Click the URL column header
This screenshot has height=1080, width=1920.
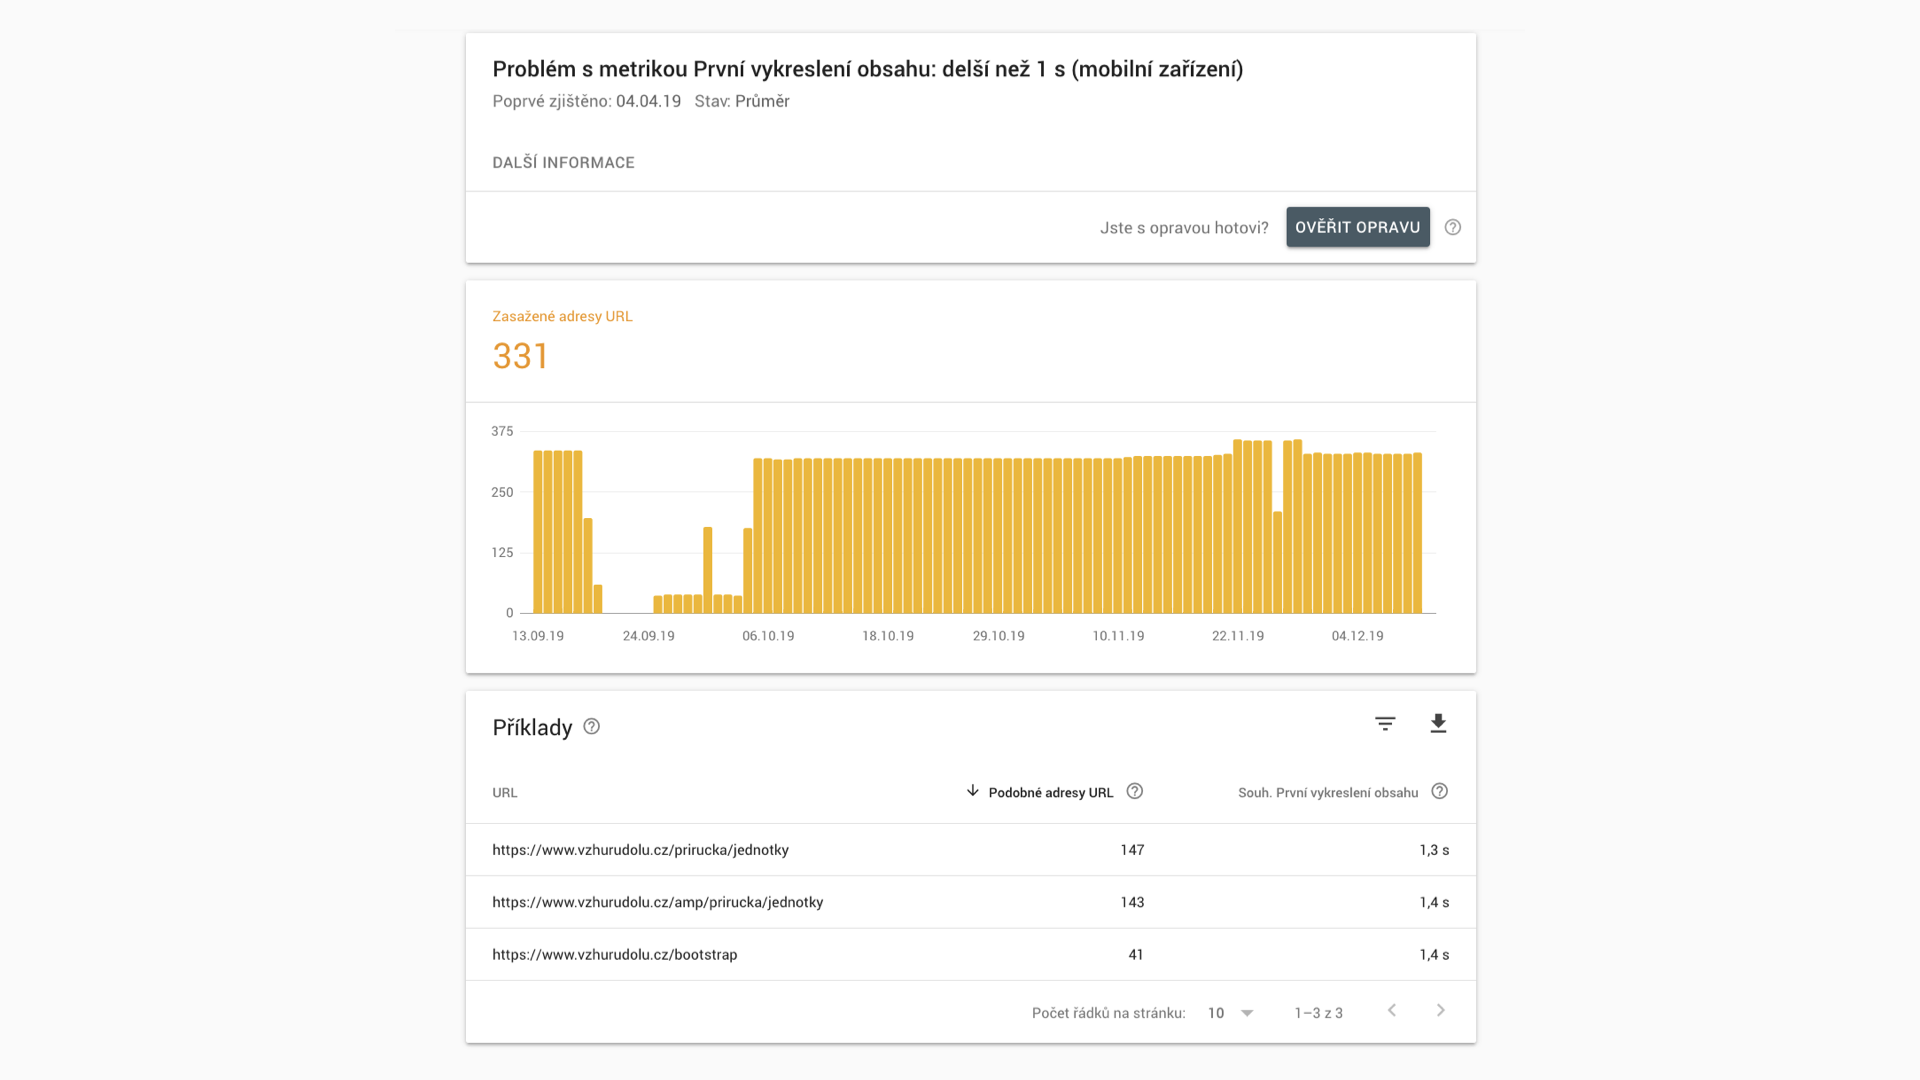(504, 793)
